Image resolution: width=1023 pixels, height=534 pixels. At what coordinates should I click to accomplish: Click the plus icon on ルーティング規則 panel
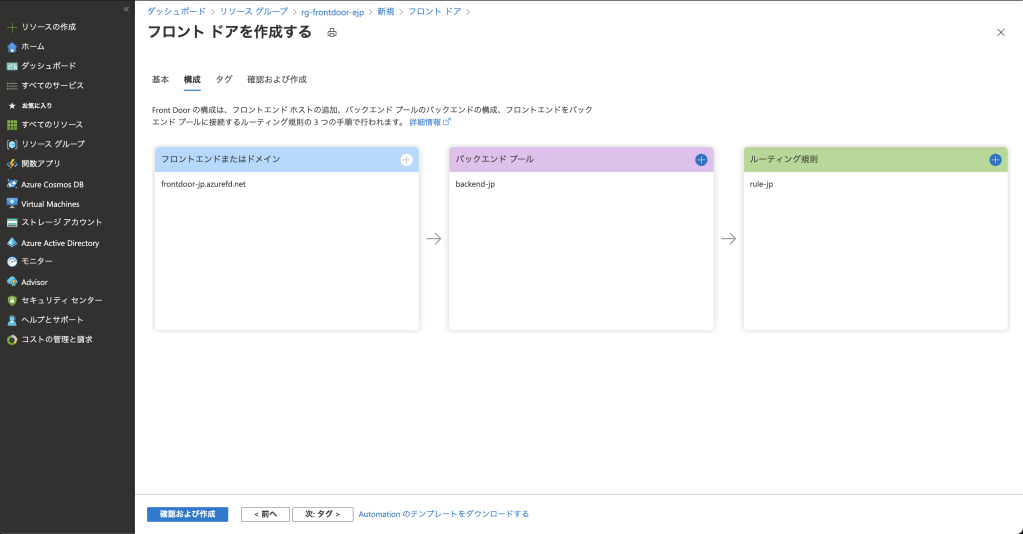995,160
